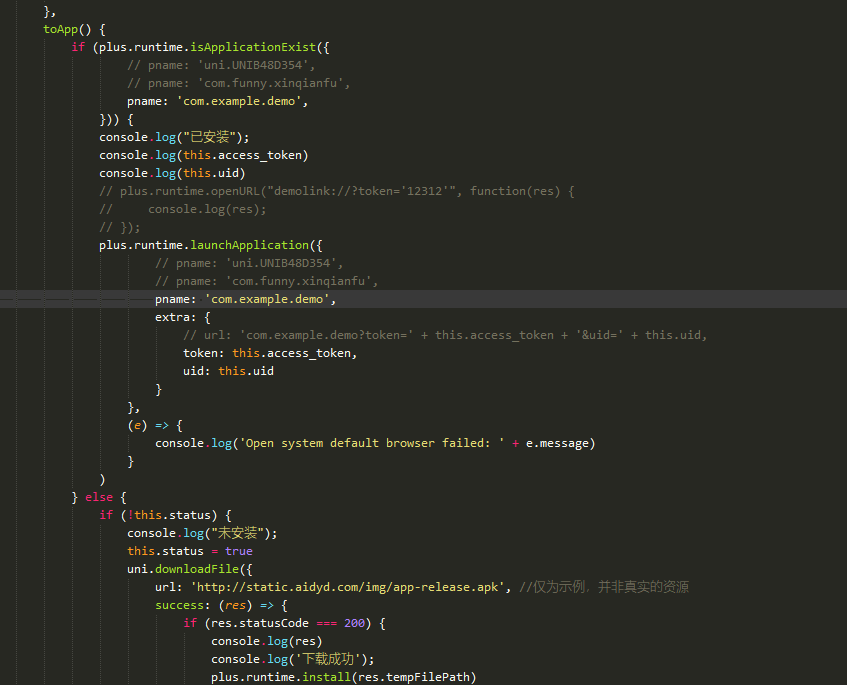The height and width of the screenshot is (685, 847).
Task: Click commented 'com.funny.xinqianfu' line under isApplicationExist
Action: (x=238, y=83)
